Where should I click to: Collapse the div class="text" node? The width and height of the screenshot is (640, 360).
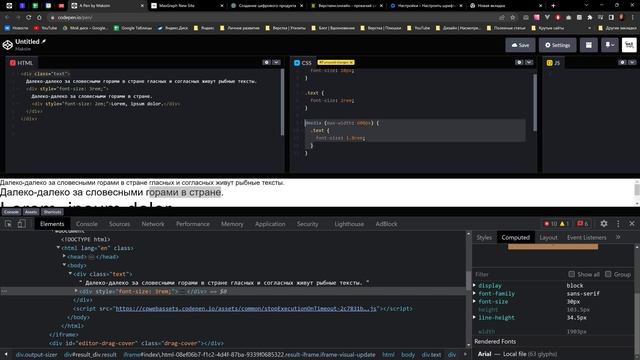[x=70, y=273]
